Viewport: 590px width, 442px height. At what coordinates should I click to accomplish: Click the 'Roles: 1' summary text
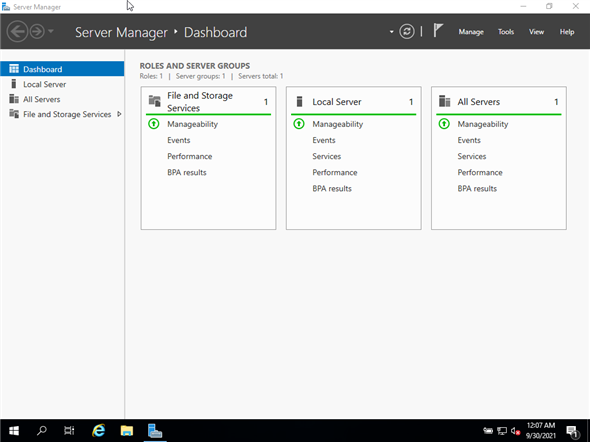point(151,76)
